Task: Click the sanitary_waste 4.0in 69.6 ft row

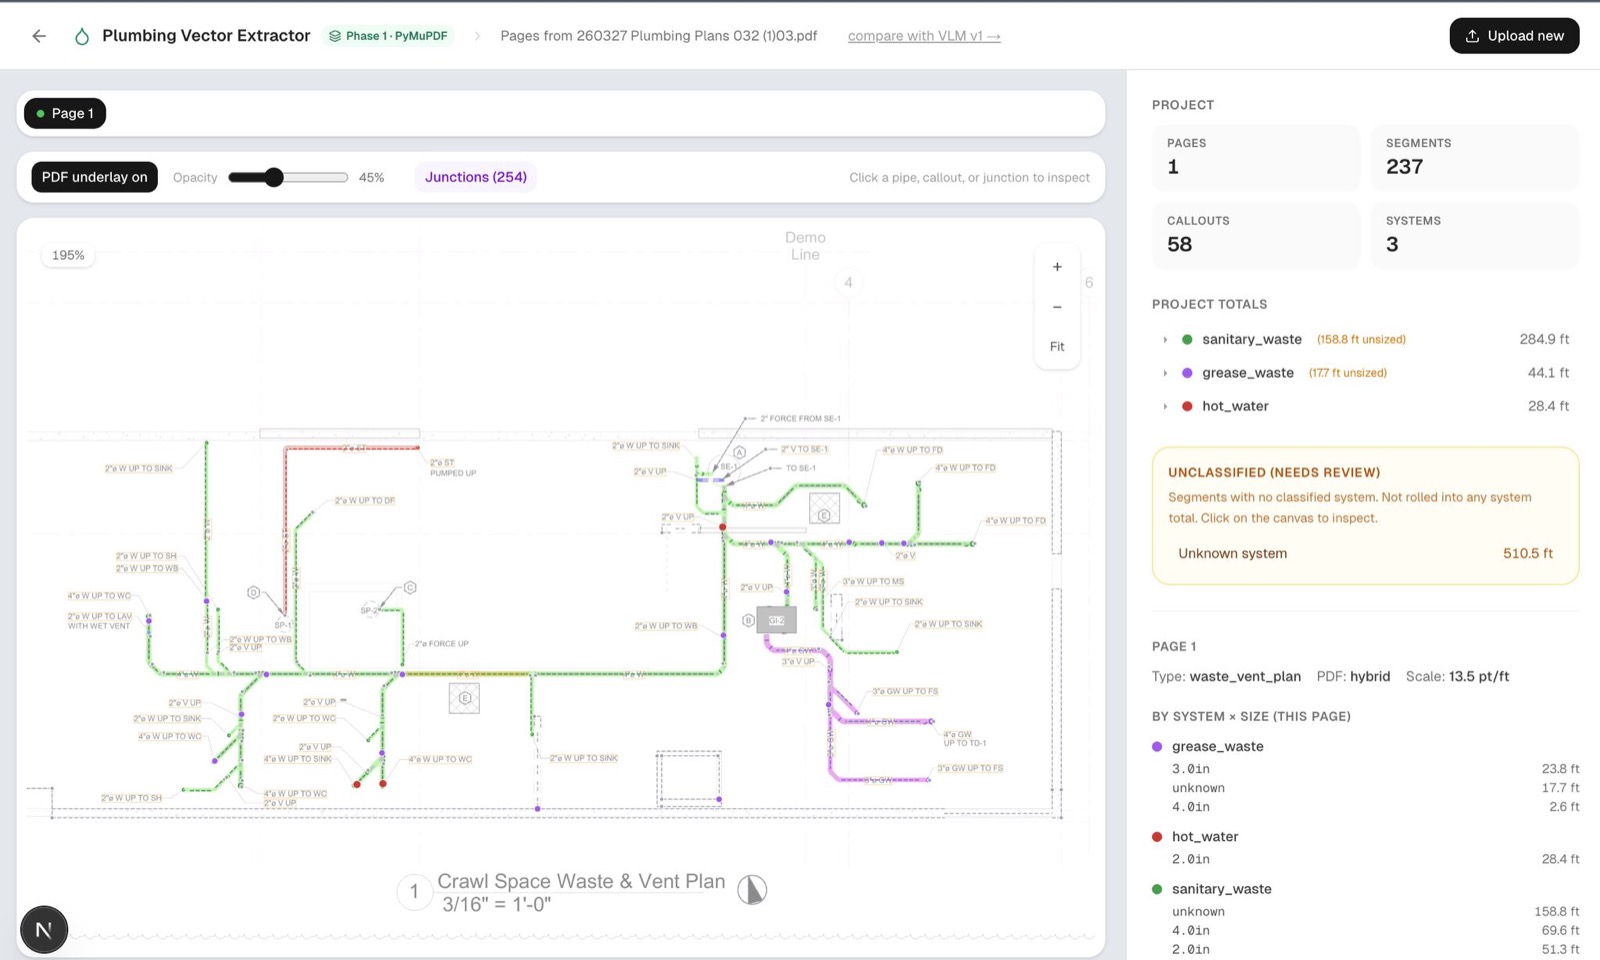Action: coord(1365,930)
